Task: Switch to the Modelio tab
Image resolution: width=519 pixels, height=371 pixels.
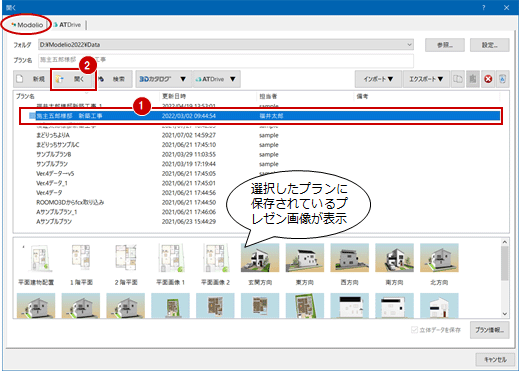Action: coord(27,25)
